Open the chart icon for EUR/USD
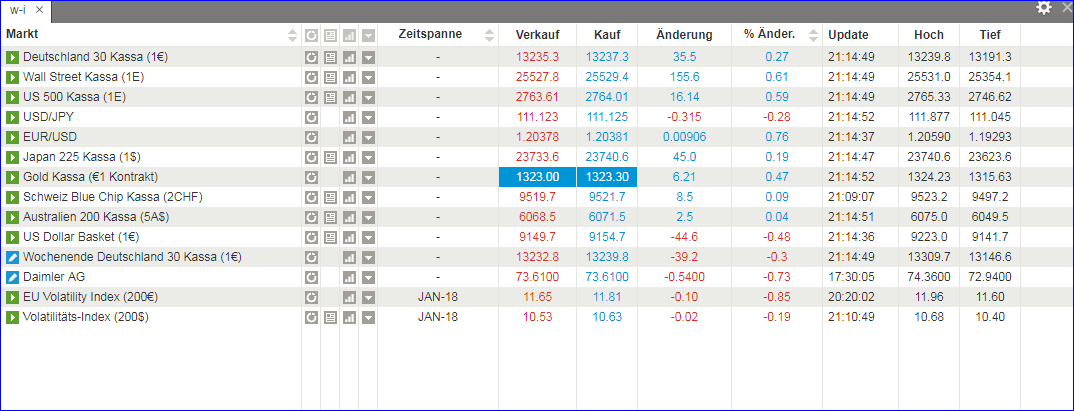This screenshot has width=1074, height=411. pos(349,137)
